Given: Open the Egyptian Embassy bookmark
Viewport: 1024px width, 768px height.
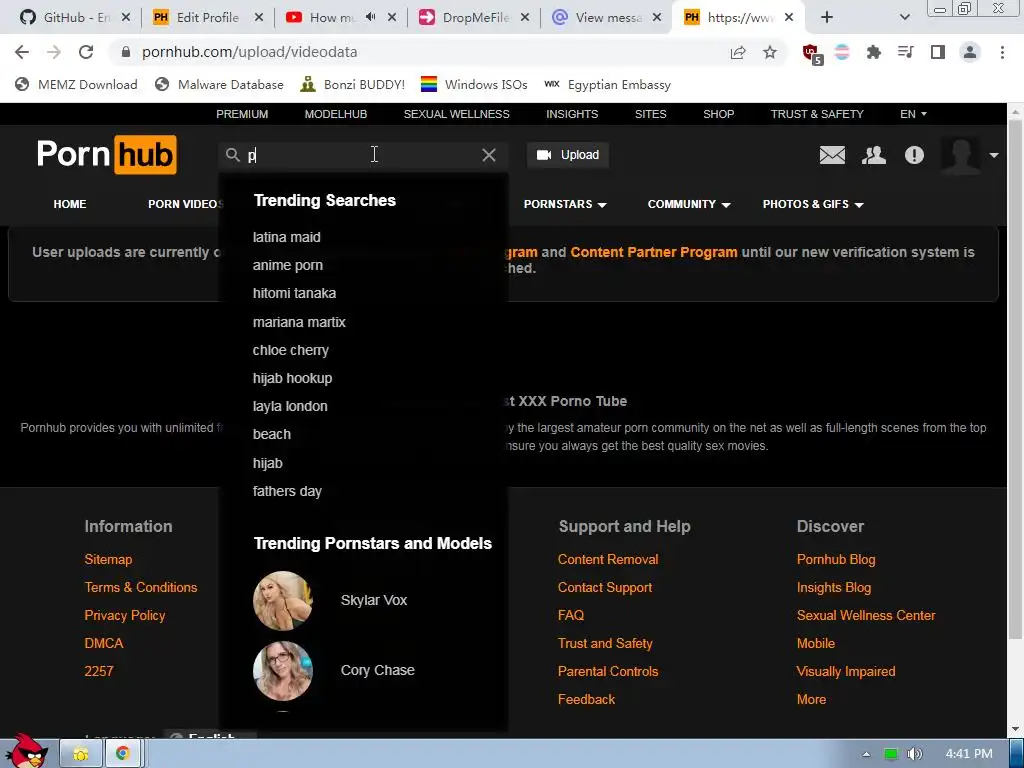Looking at the screenshot, I should [x=607, y=84].
